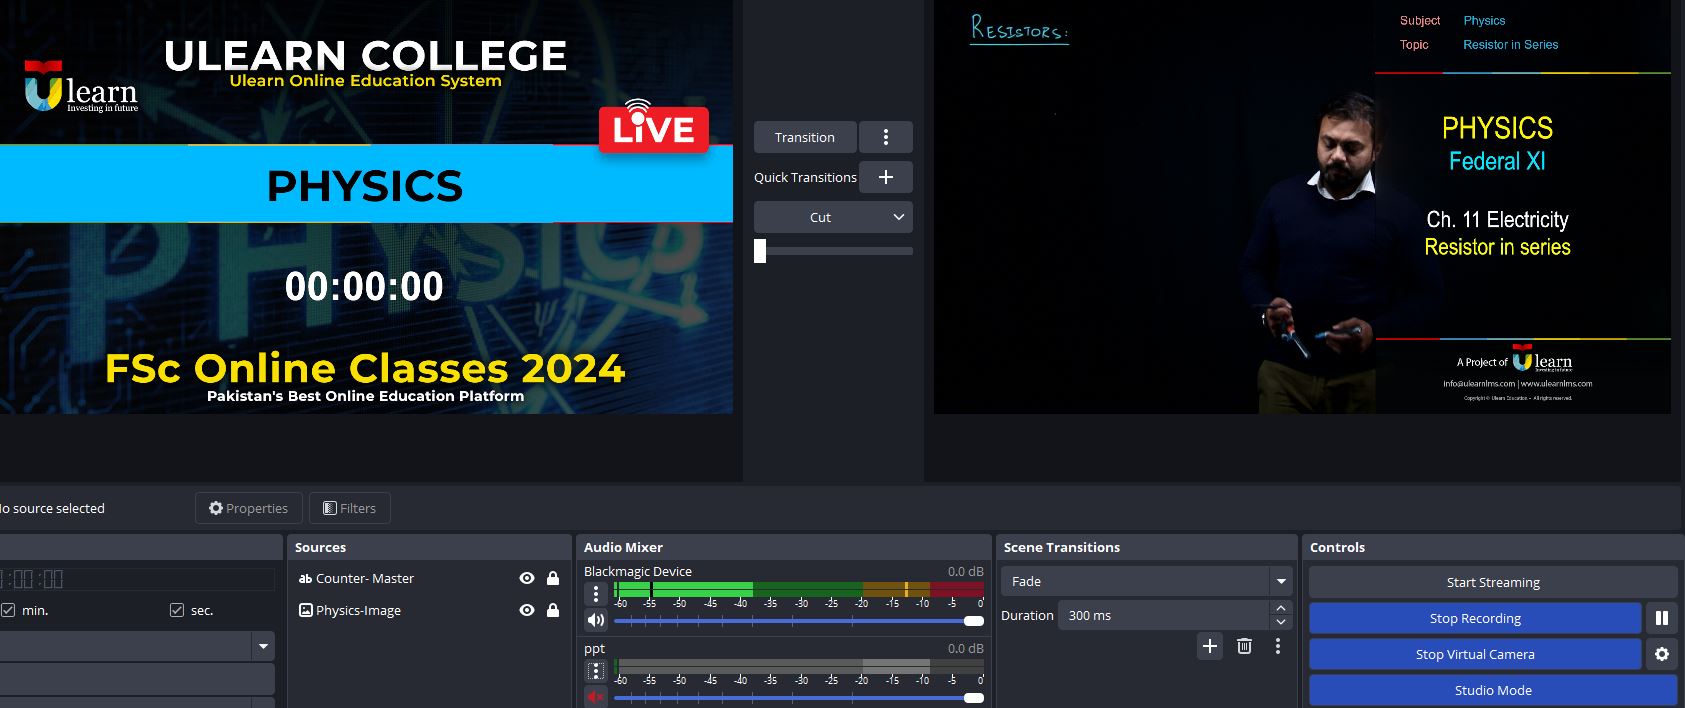
Task: Add a new scene transition
Action: pyautogui.click(x=1210, y=646)
